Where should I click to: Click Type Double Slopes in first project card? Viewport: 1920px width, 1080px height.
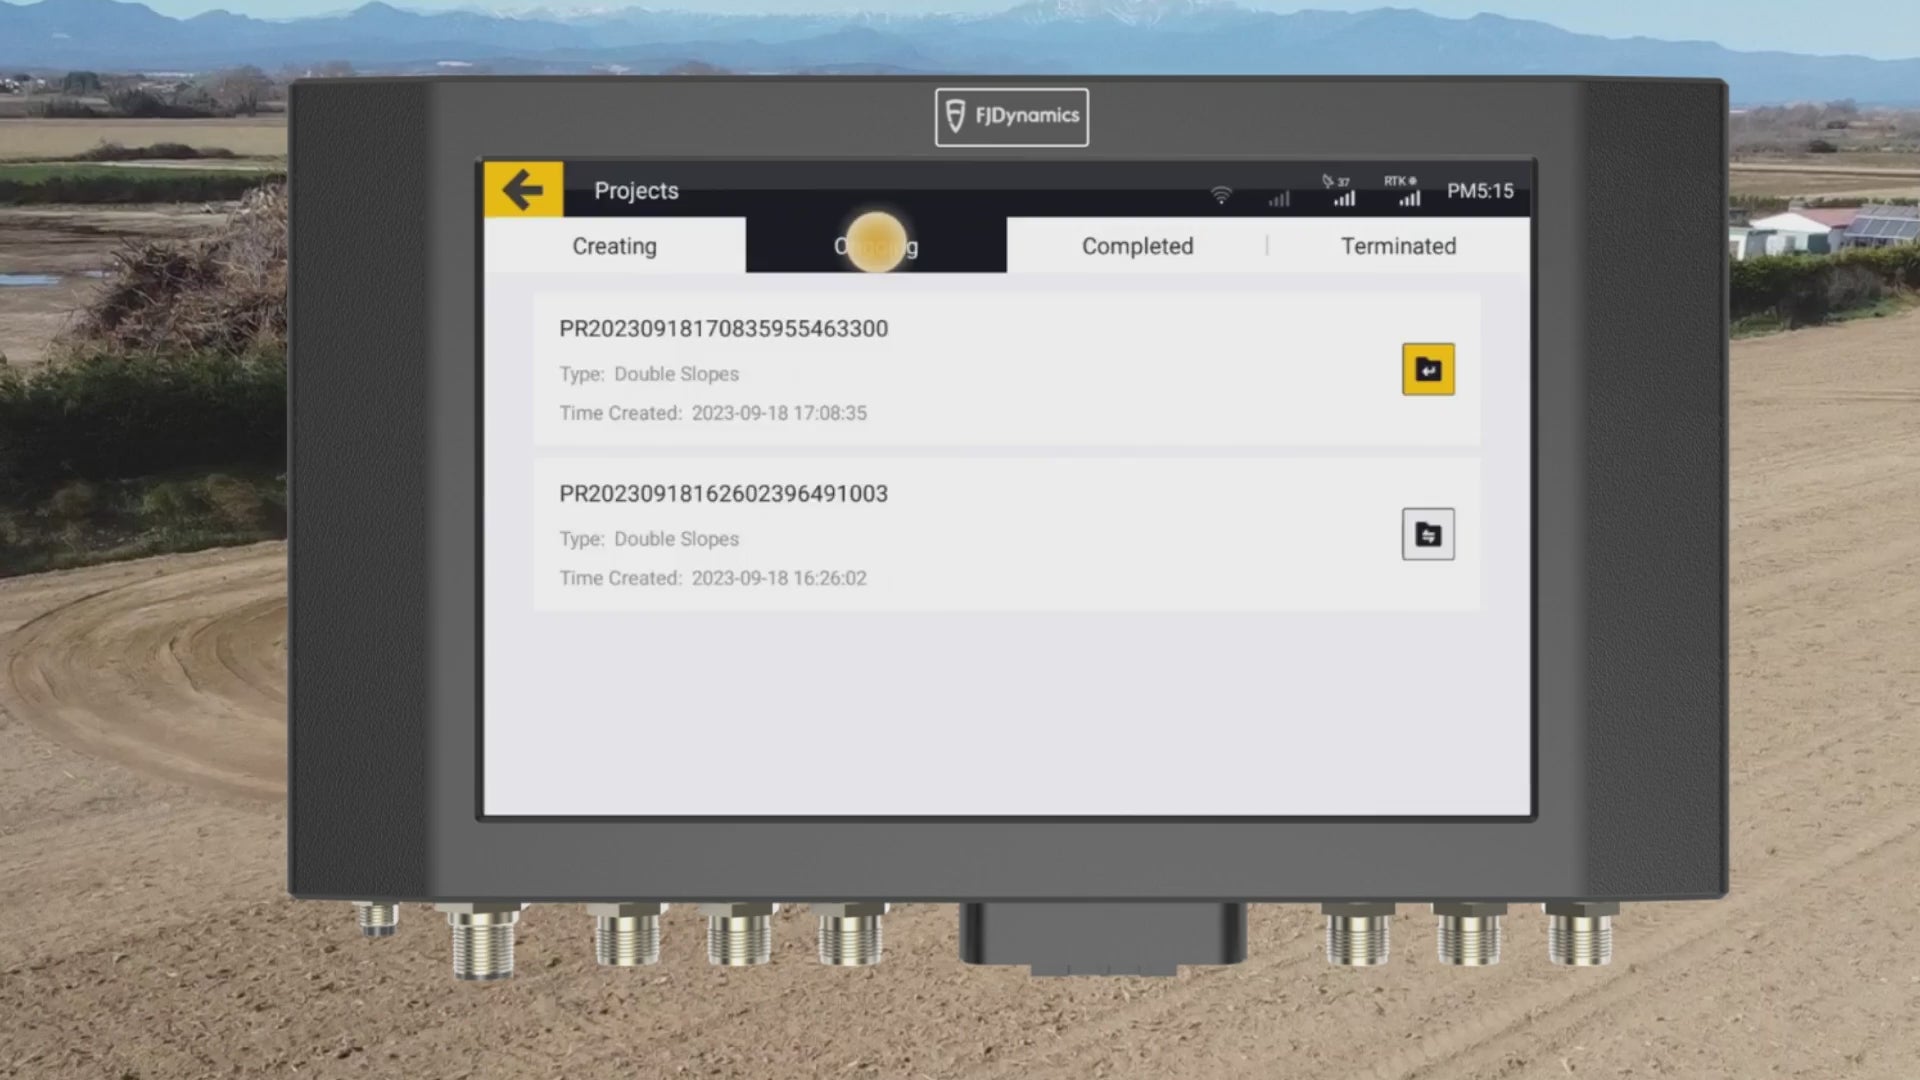click(x=649, y=374)
